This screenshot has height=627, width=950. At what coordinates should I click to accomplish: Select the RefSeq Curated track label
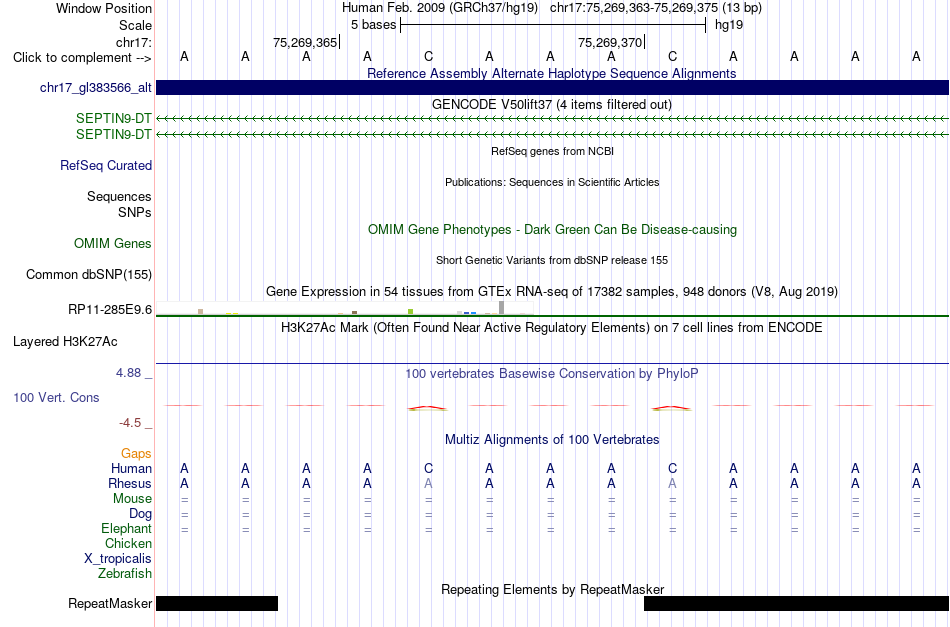point(106,165)
